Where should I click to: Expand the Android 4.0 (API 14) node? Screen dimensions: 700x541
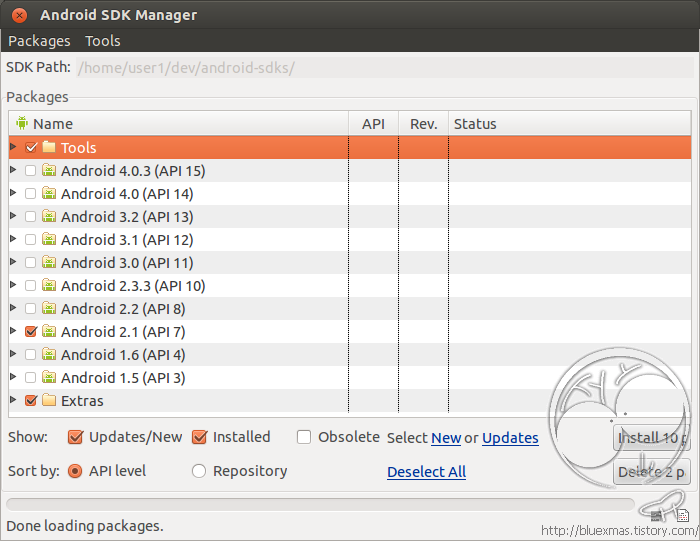13,193
